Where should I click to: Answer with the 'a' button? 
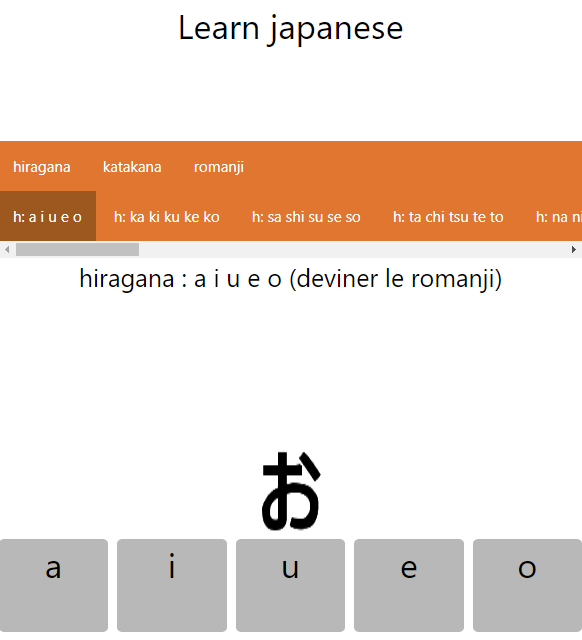pyautogui.click(x=54, y=585)
